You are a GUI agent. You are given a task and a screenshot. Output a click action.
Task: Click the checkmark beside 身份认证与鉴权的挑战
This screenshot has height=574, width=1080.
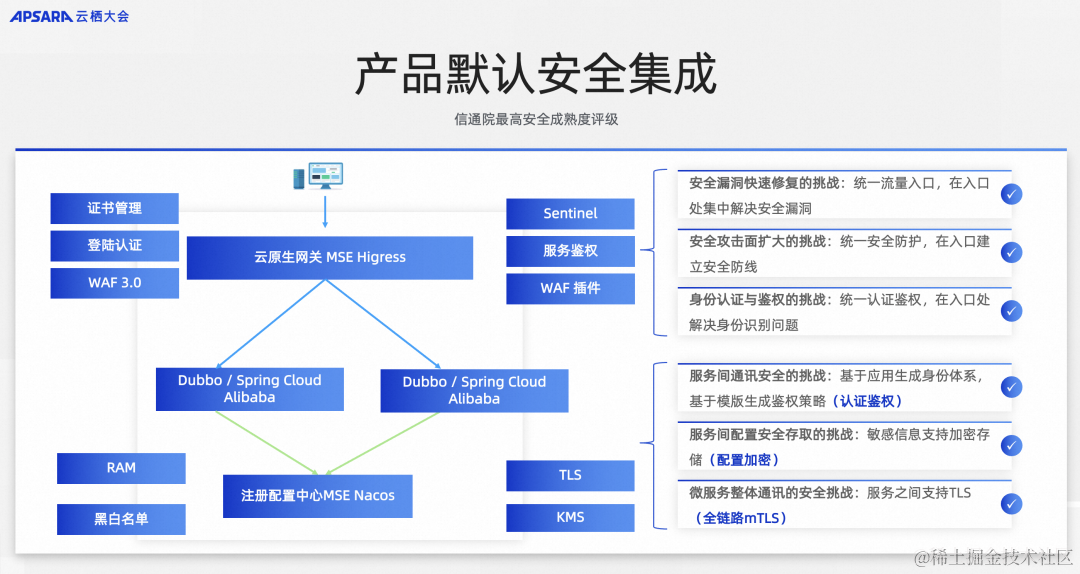click(x=1011, y=311)
